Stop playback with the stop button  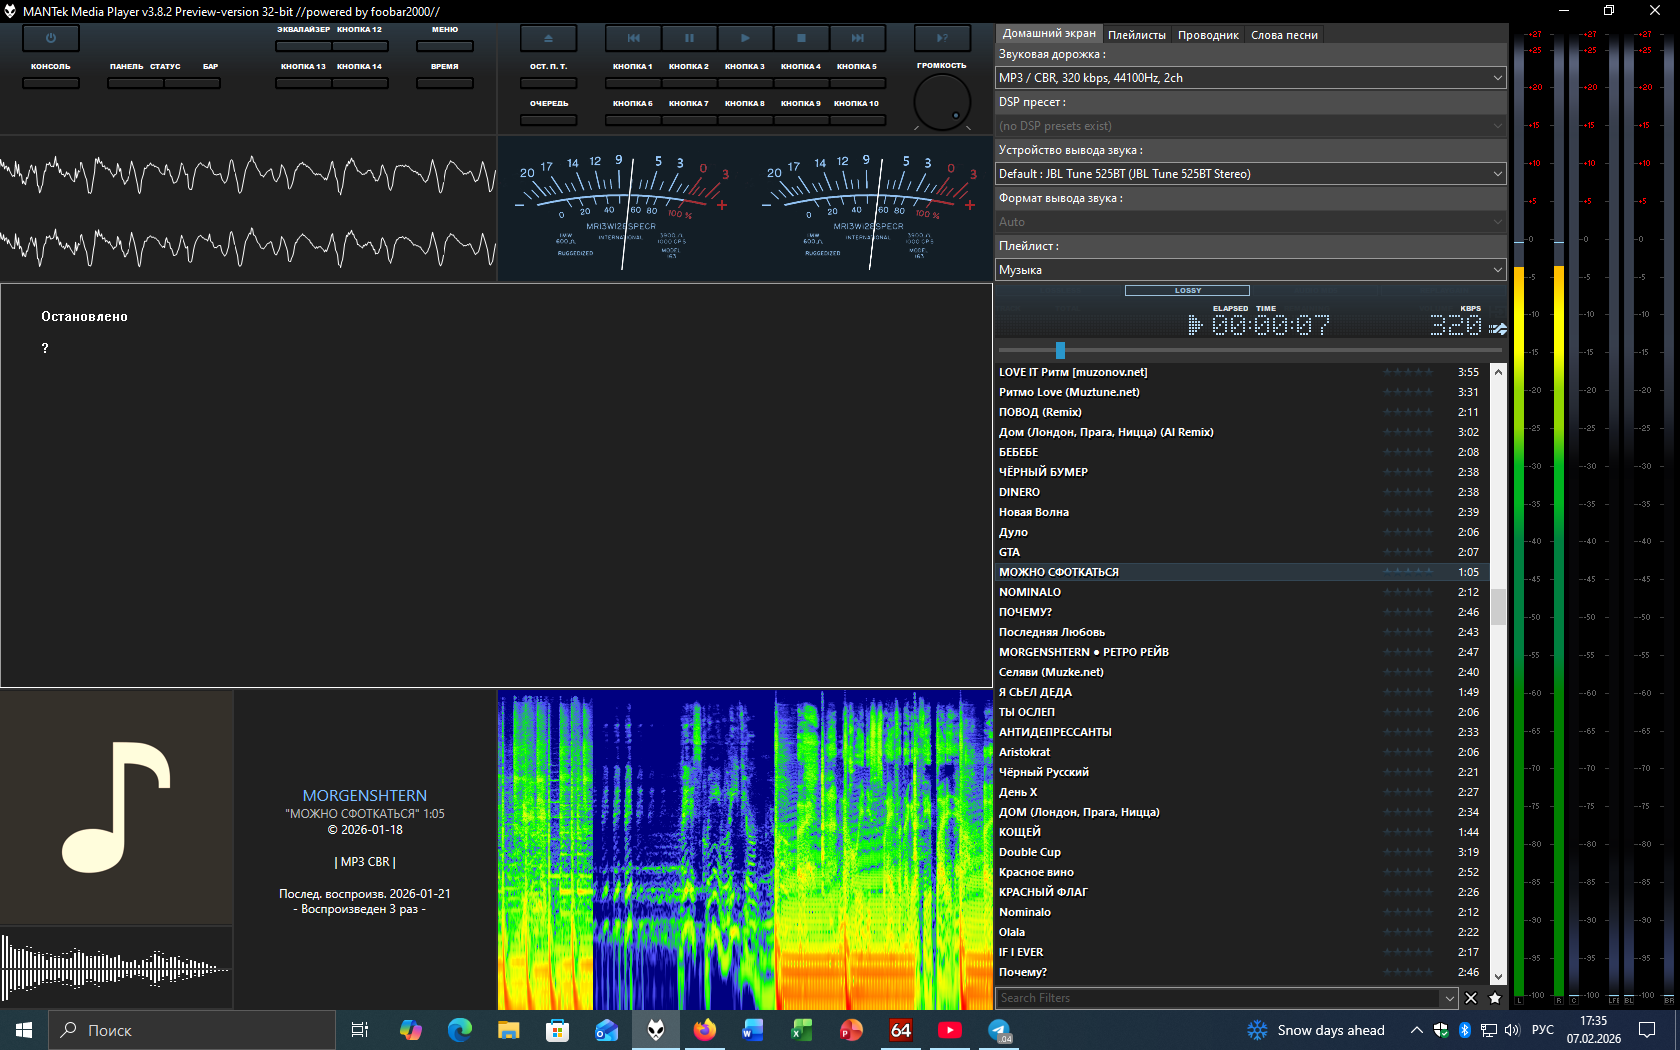pos(801,38)
